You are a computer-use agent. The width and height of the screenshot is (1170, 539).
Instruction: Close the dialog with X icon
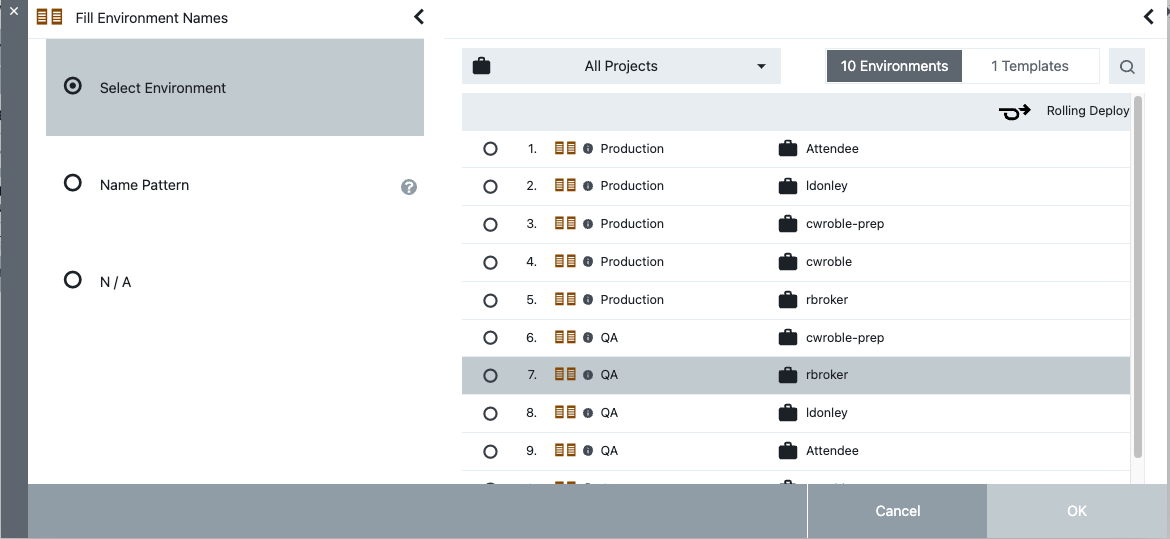[13, 11]
